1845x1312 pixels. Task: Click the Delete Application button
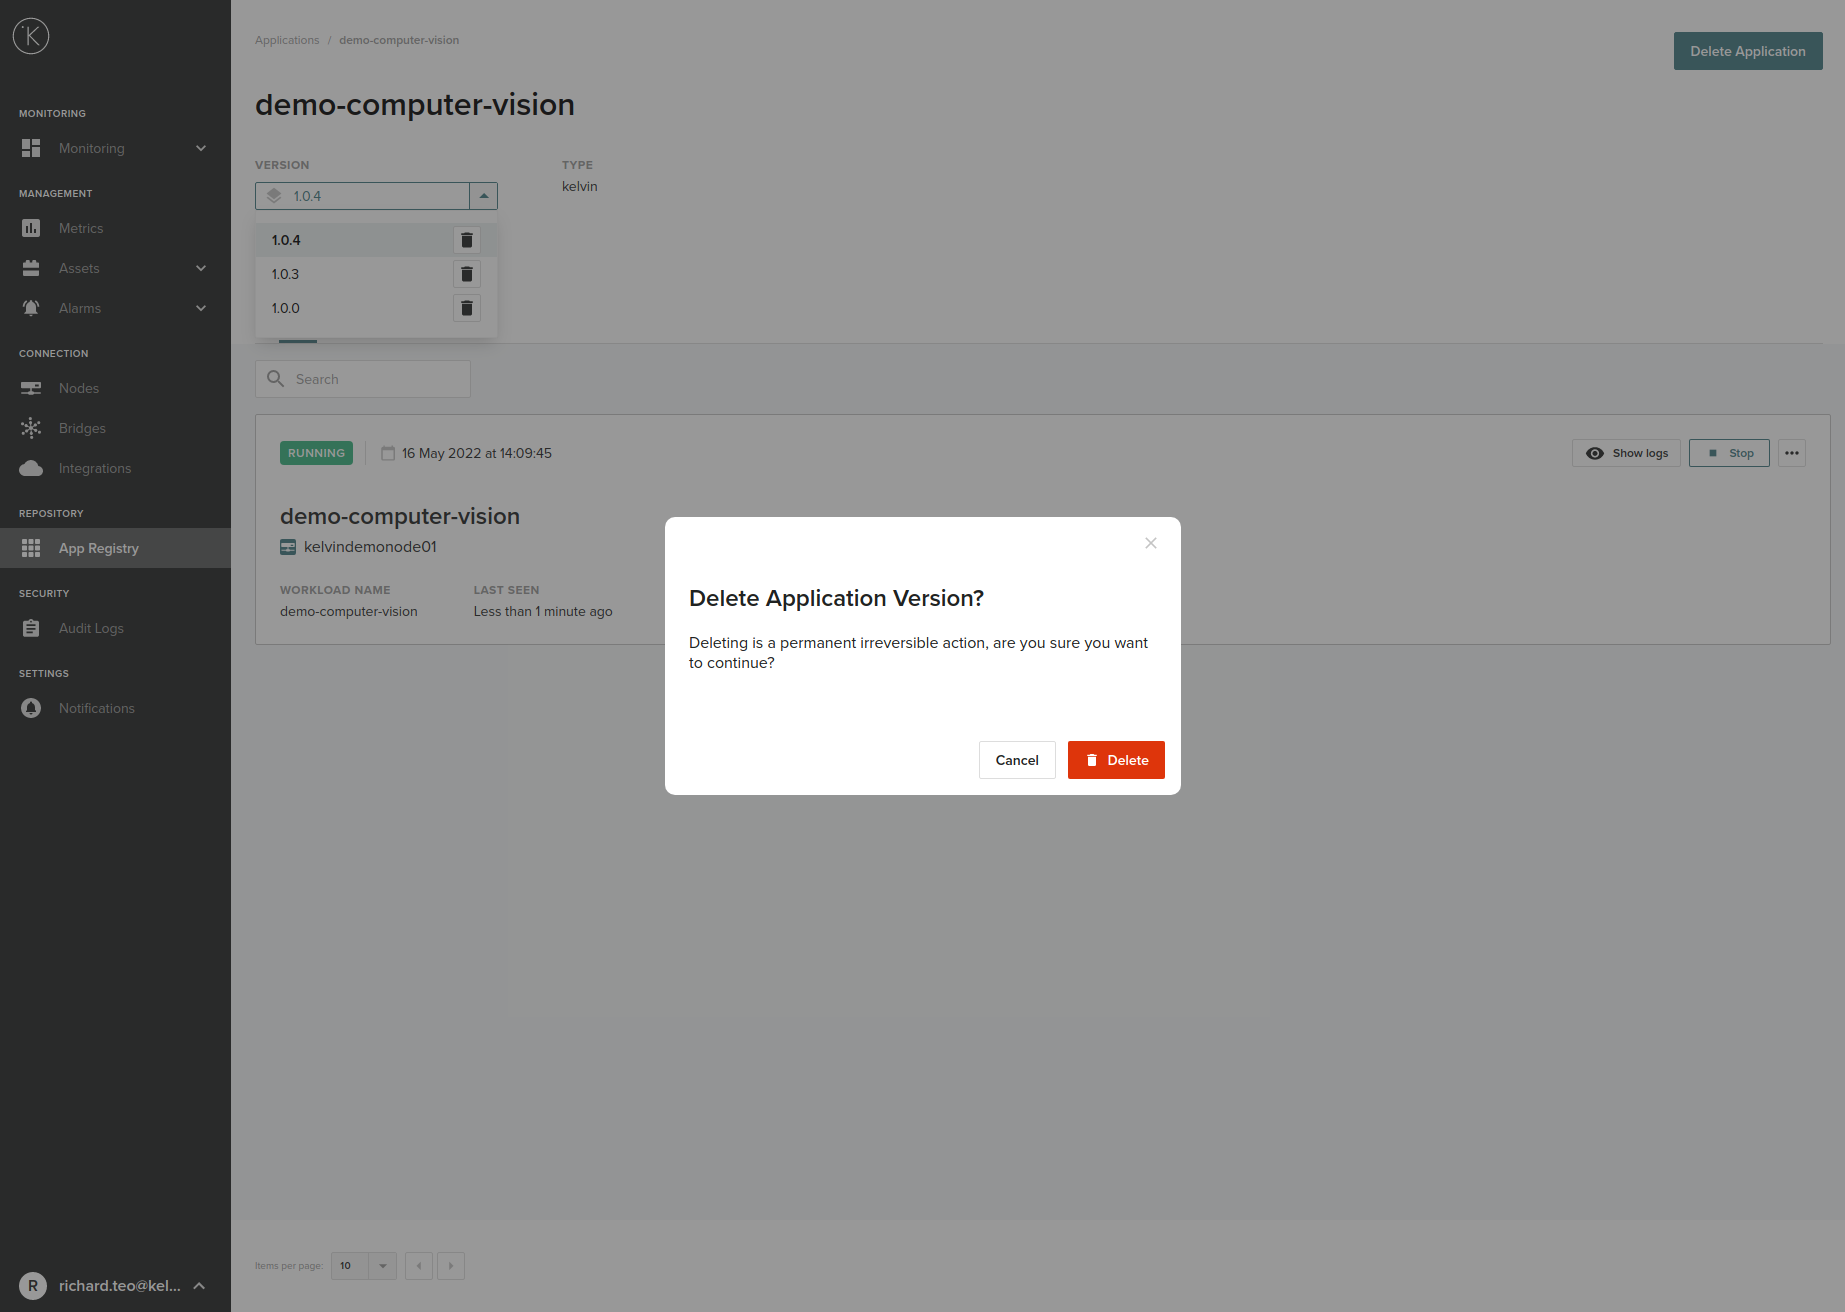coord(1747,51)
